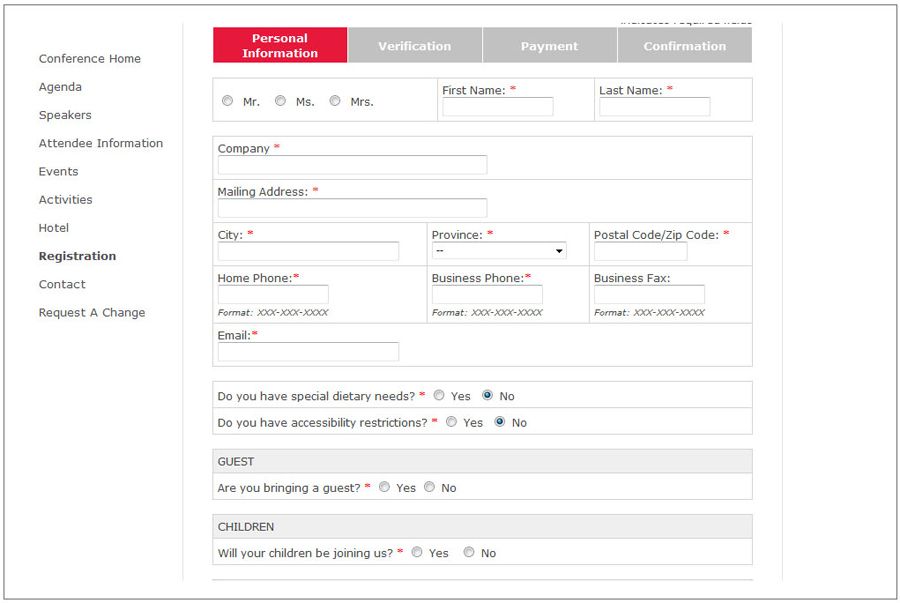Go to the Payment step tab
This screenshot has width=900, height=603.
point(549,45)
